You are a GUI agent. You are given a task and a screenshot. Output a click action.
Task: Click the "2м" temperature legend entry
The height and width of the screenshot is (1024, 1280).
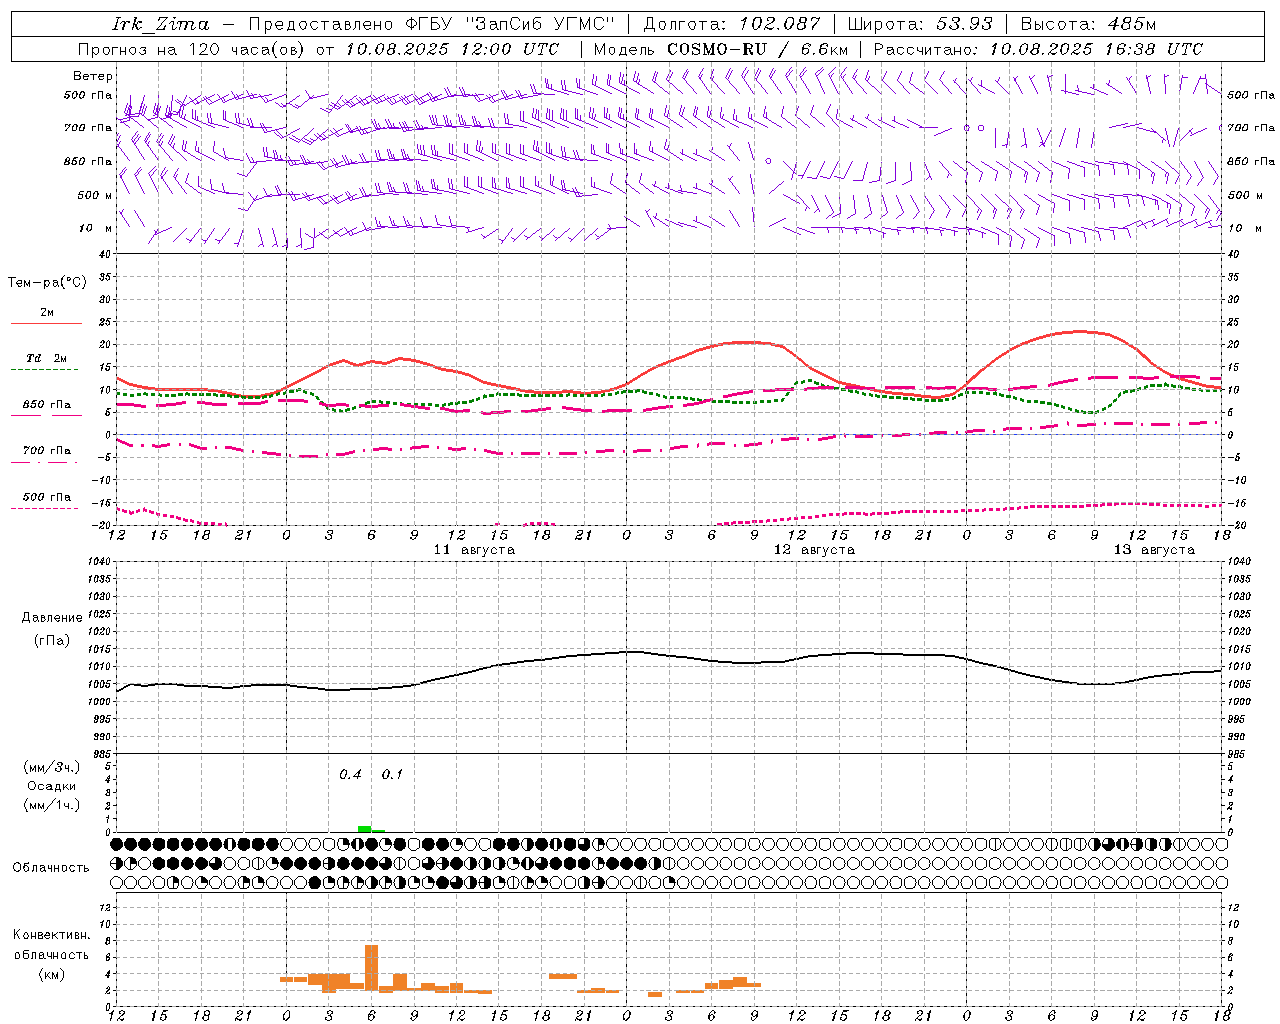coord(47,313)
